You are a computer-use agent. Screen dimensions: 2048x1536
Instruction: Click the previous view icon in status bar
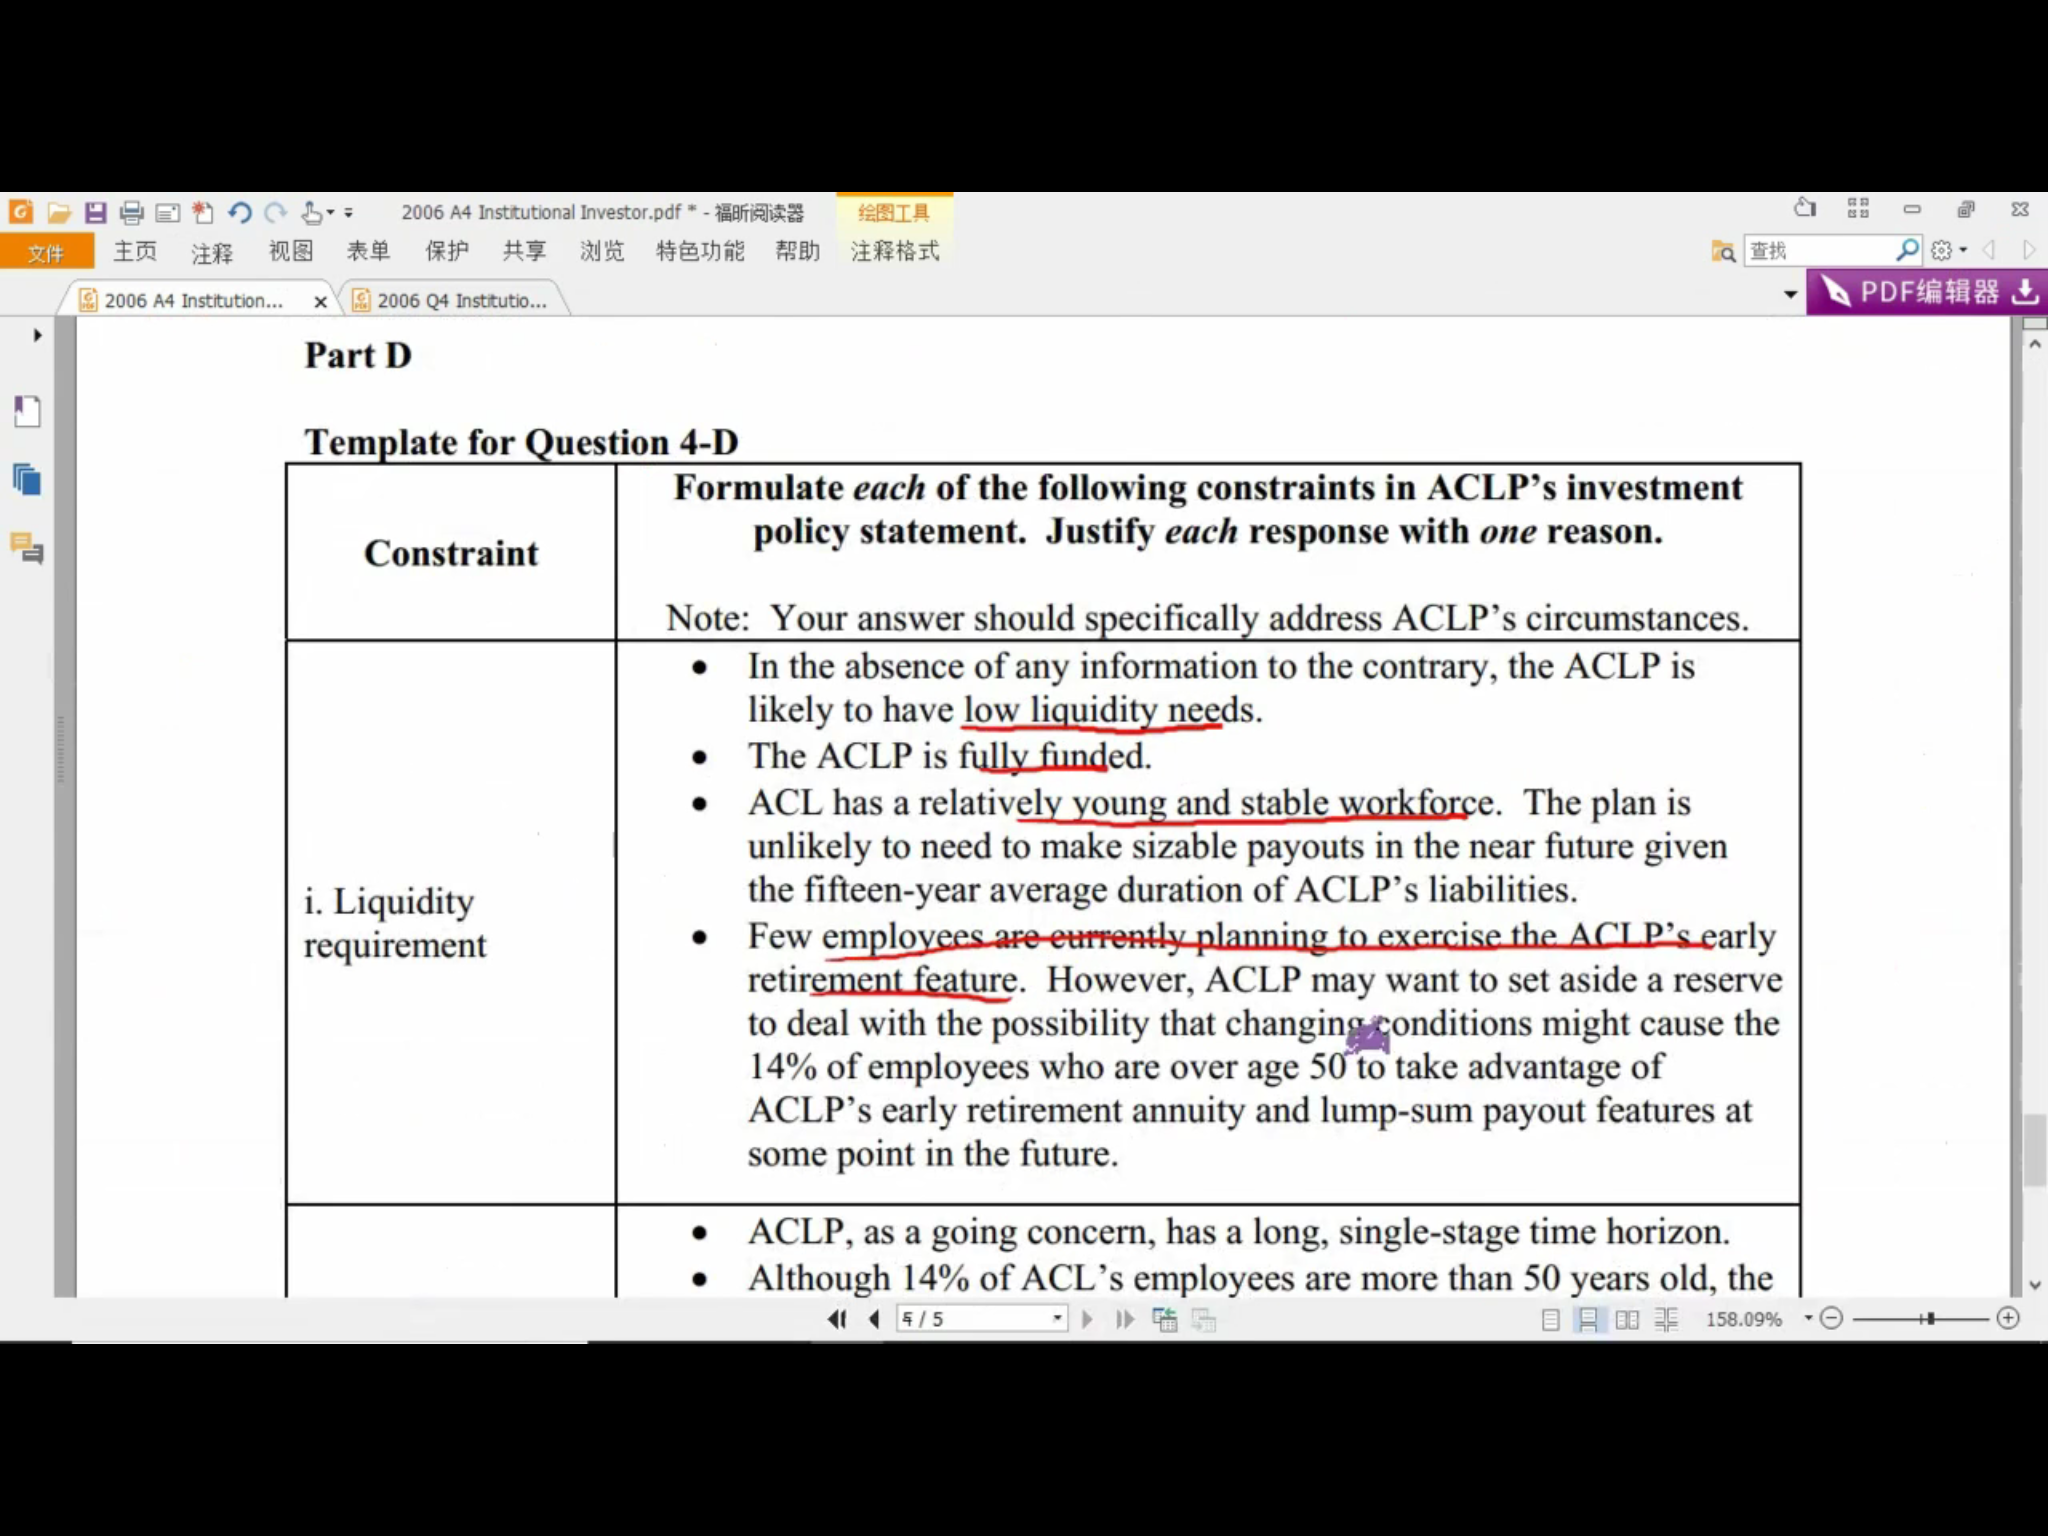pos(1165,1319)
